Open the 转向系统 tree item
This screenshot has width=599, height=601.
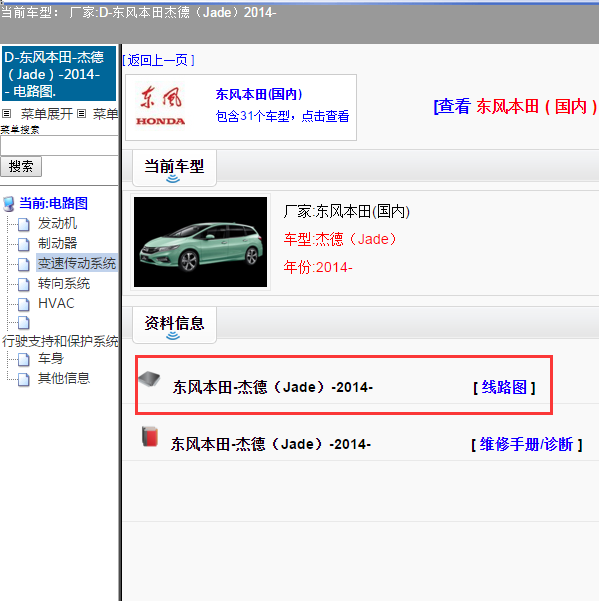pyautogui.click(x=64, y=284)
